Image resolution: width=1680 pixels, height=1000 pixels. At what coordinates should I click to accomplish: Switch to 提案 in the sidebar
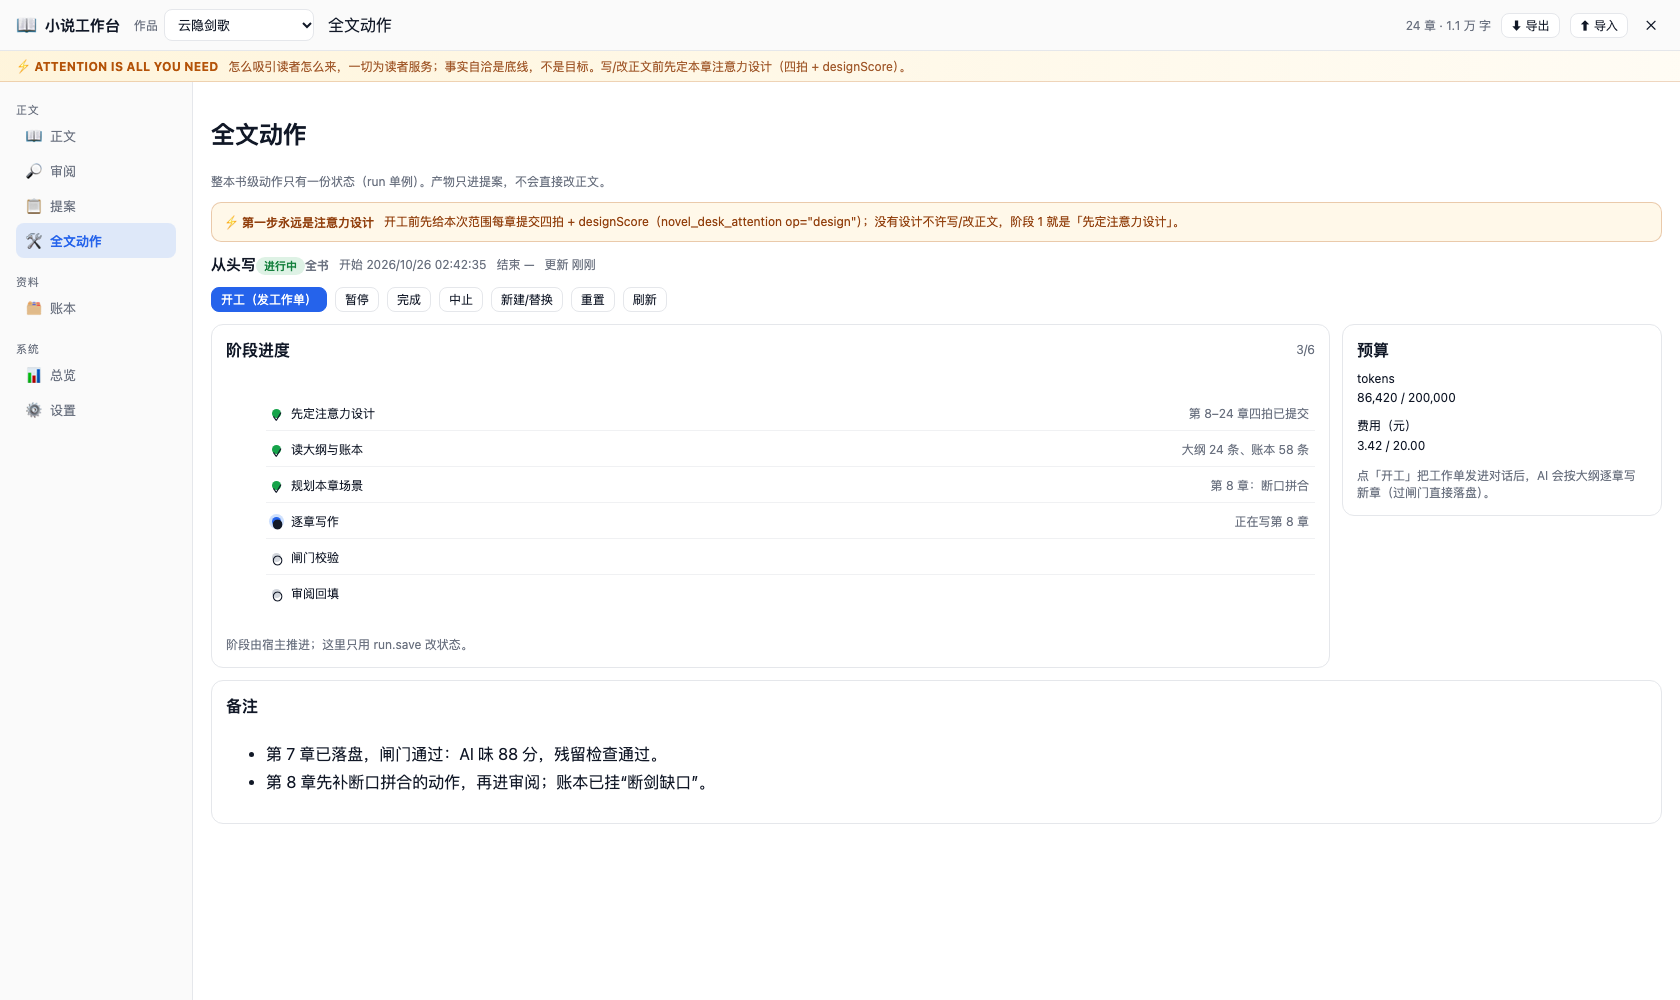tap(96, 206)
